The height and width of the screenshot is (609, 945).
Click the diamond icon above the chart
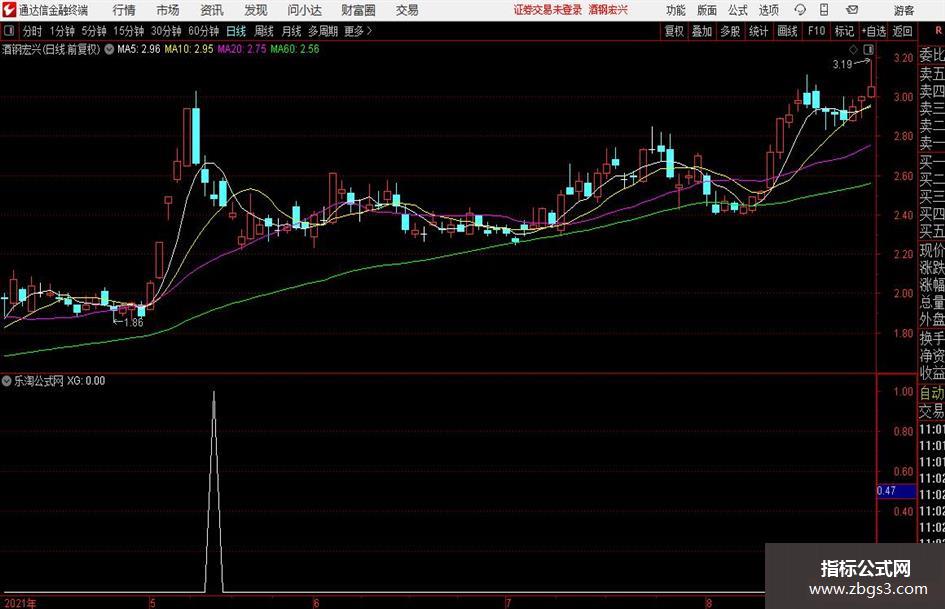[853, 49]
